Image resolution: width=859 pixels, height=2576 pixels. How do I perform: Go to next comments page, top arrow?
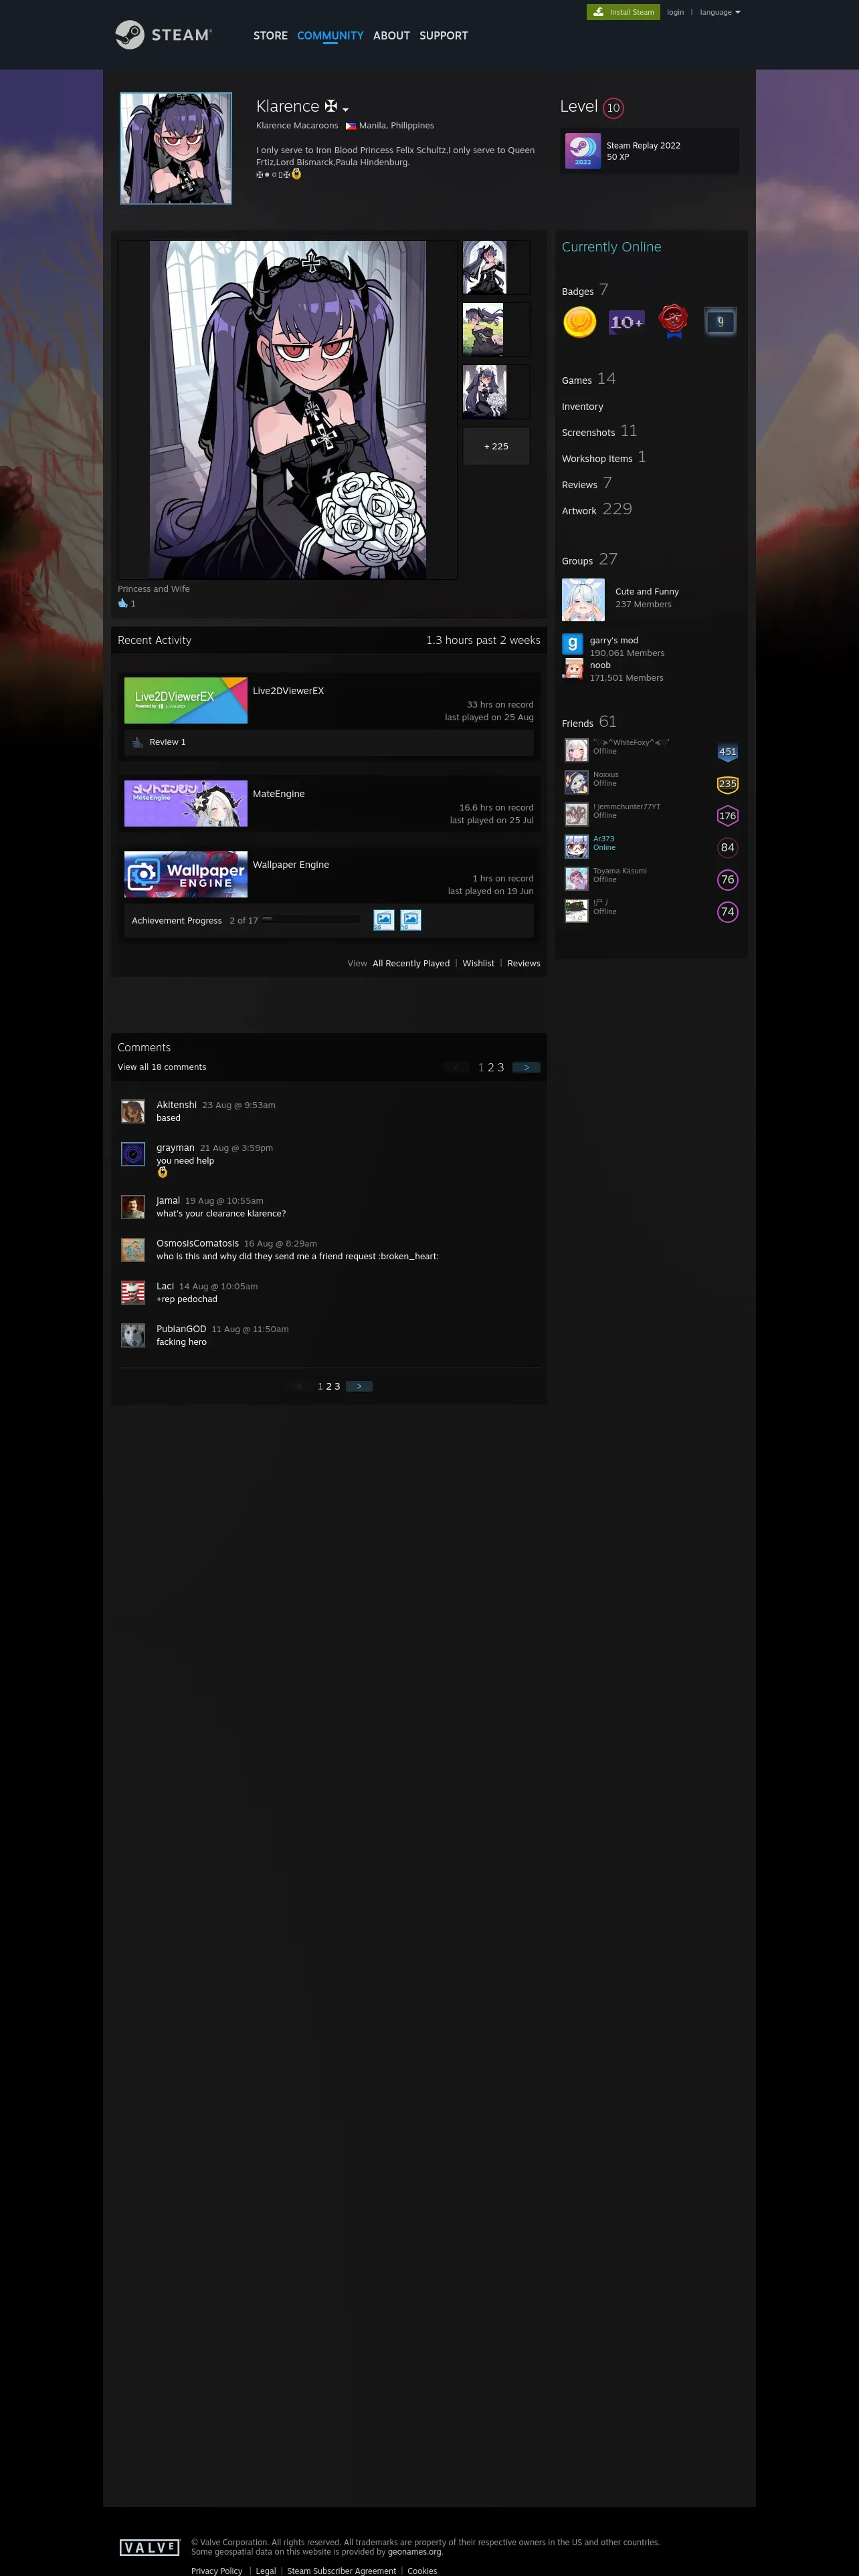526,1067
